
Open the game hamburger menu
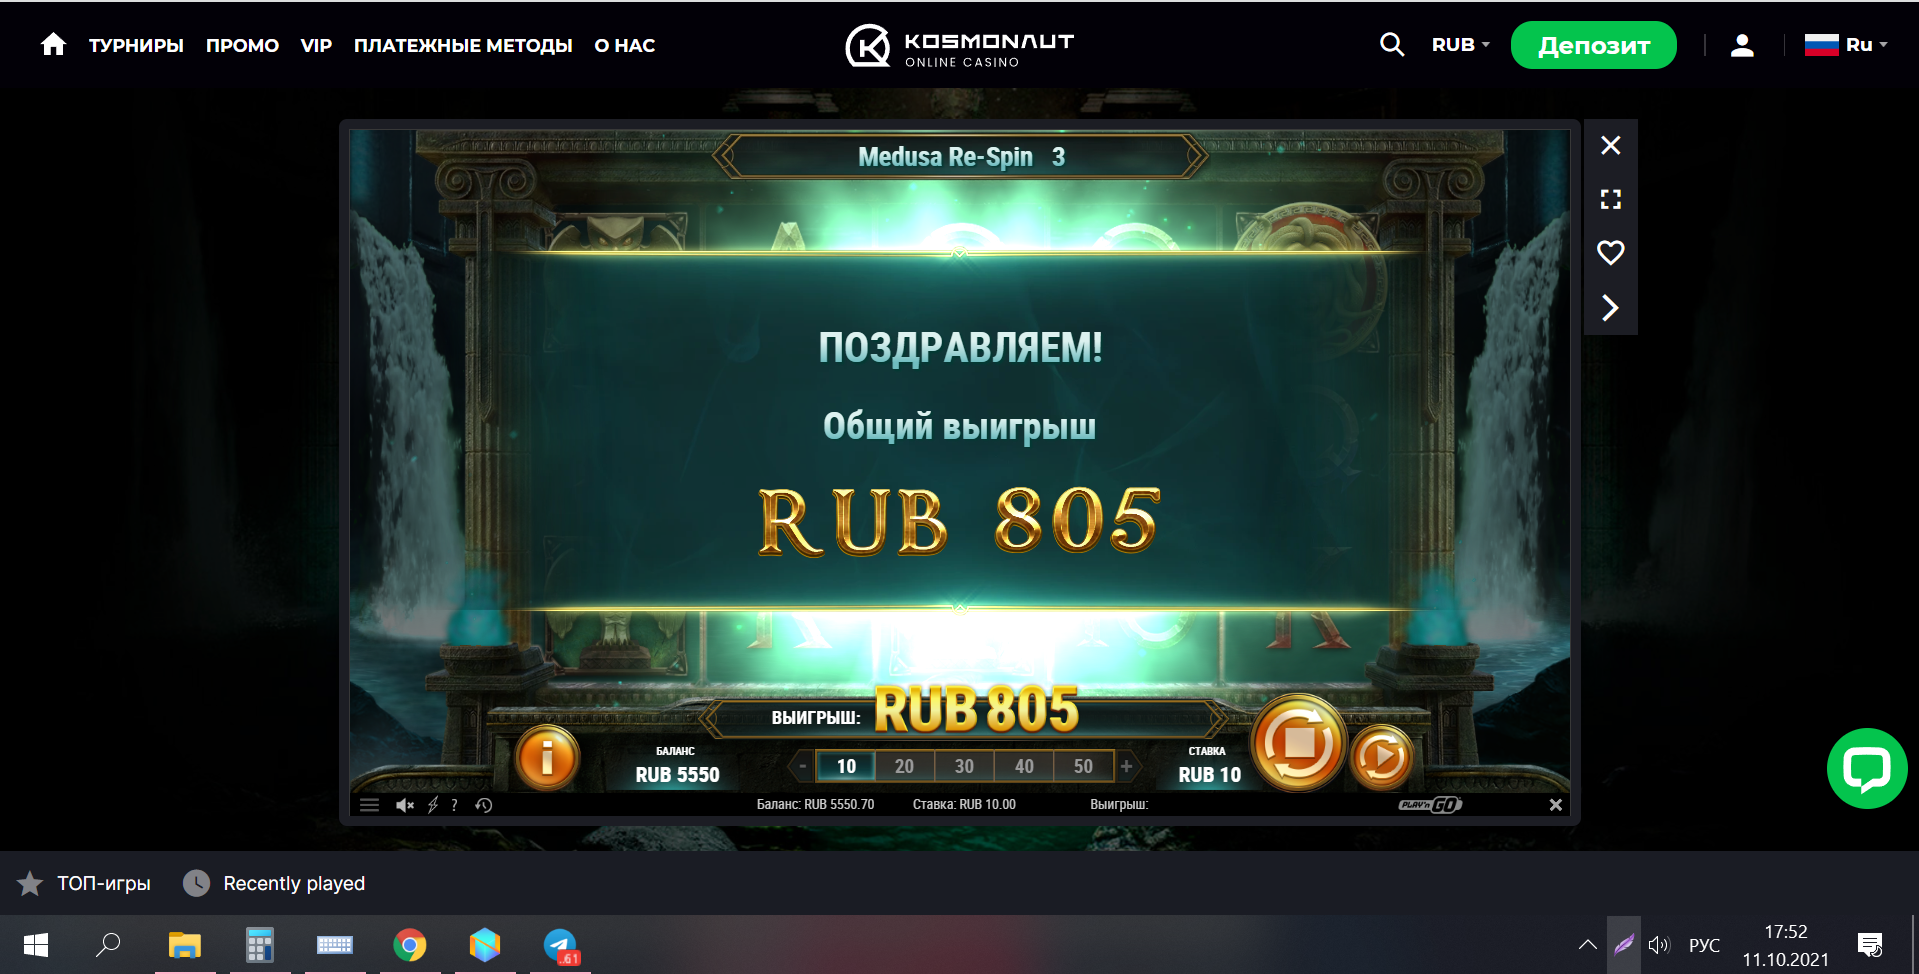coord(369,805)
